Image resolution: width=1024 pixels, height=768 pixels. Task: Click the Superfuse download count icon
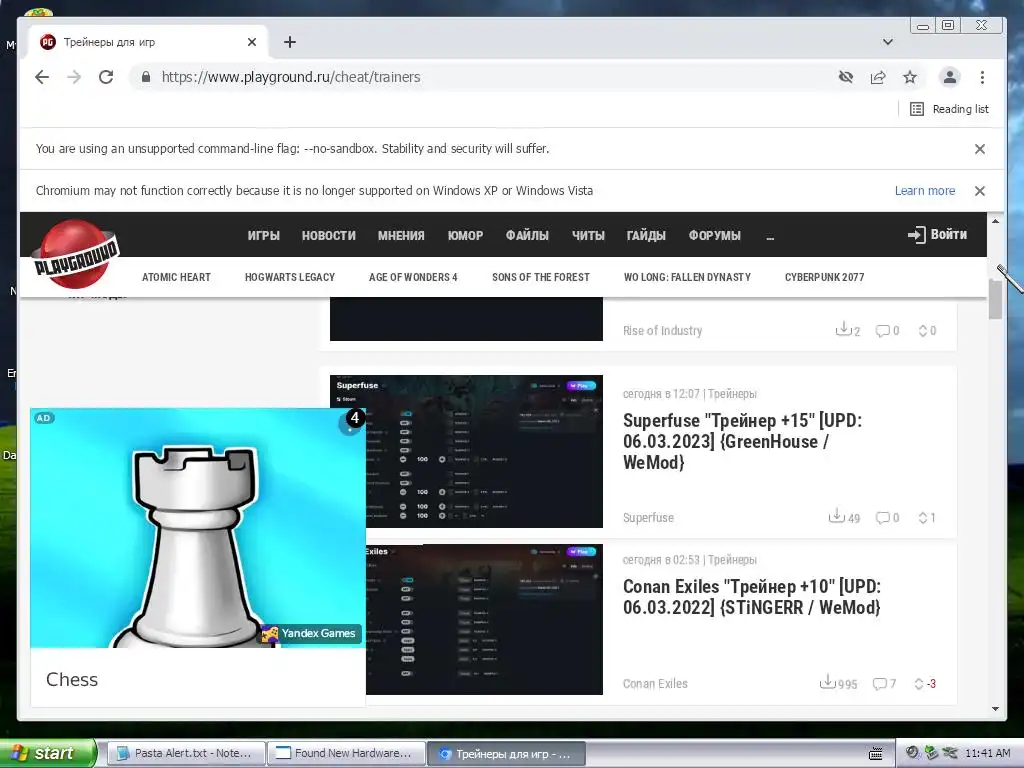(836, 516)
